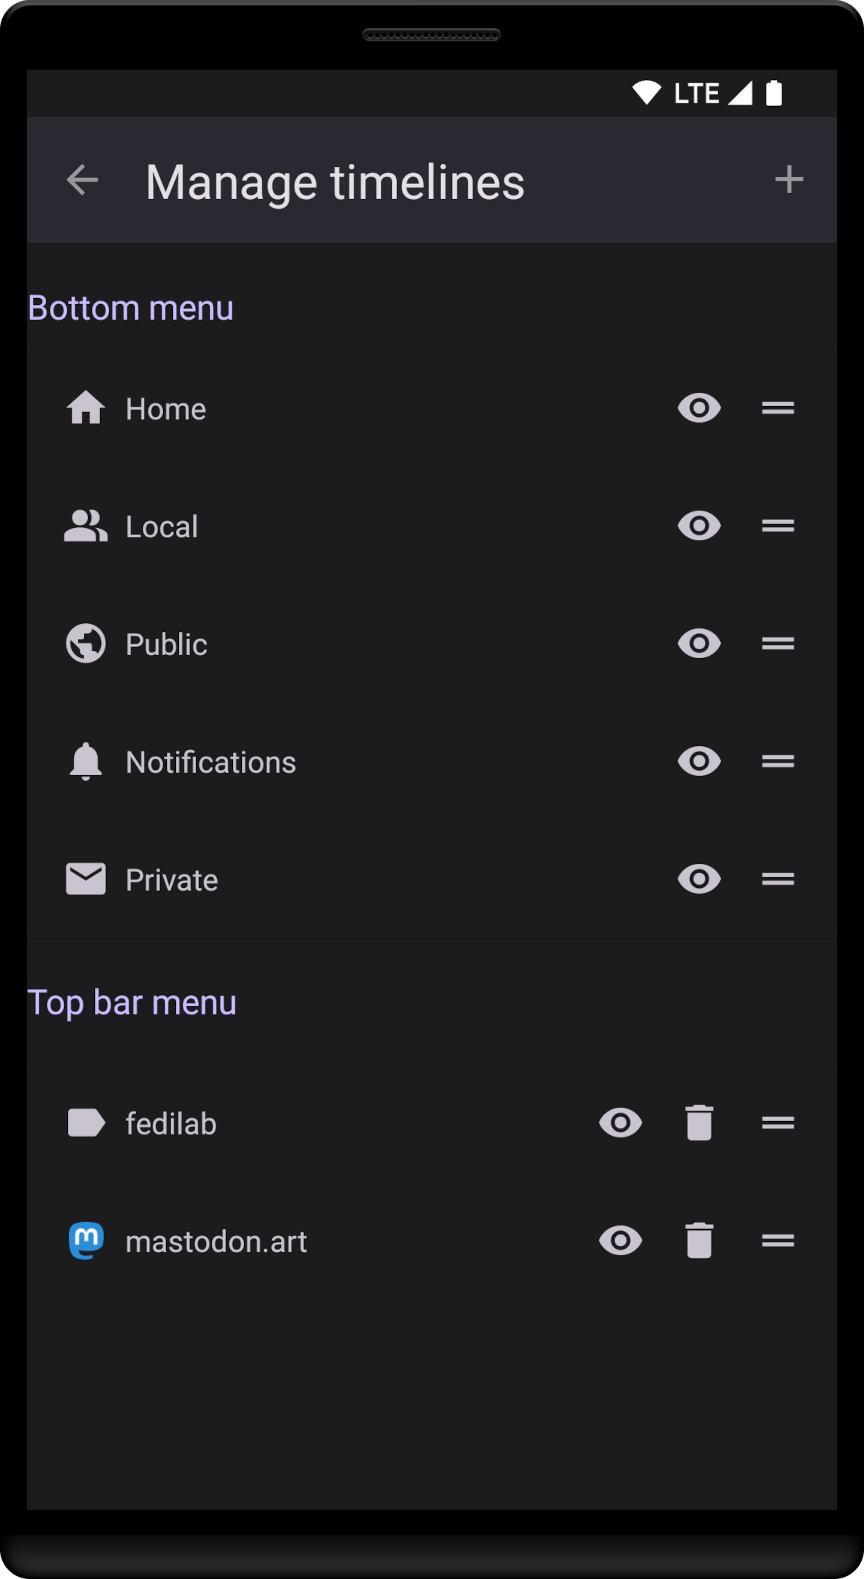Toggle mastodon.art timeline visibility
Screen dimensions: 864x1579
point(620,1241)
